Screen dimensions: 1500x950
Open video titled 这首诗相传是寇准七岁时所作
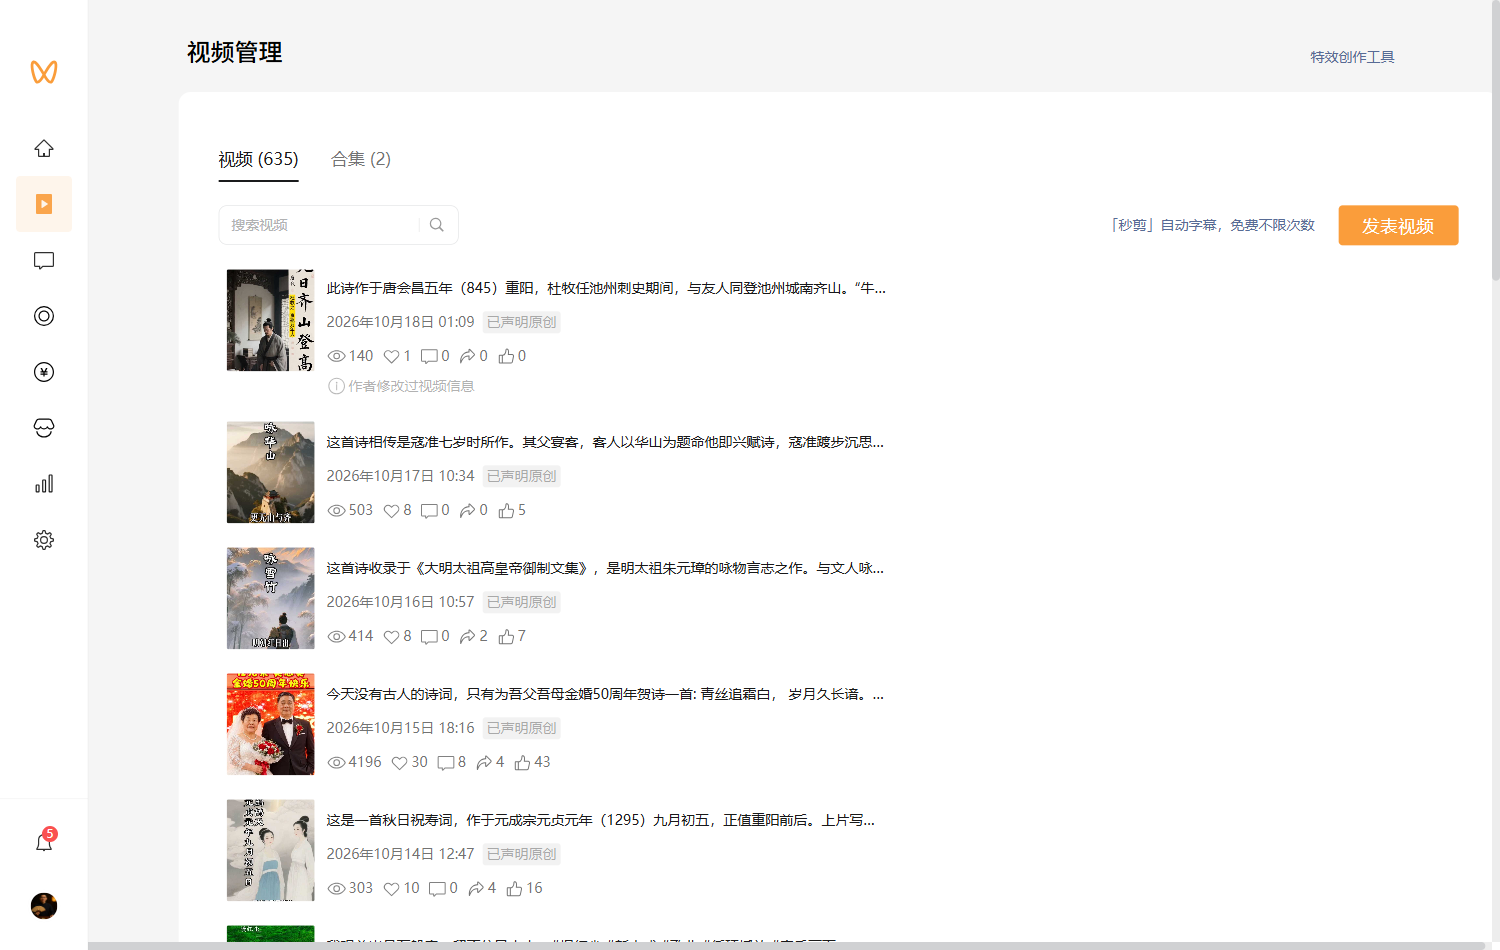[605, 442]
